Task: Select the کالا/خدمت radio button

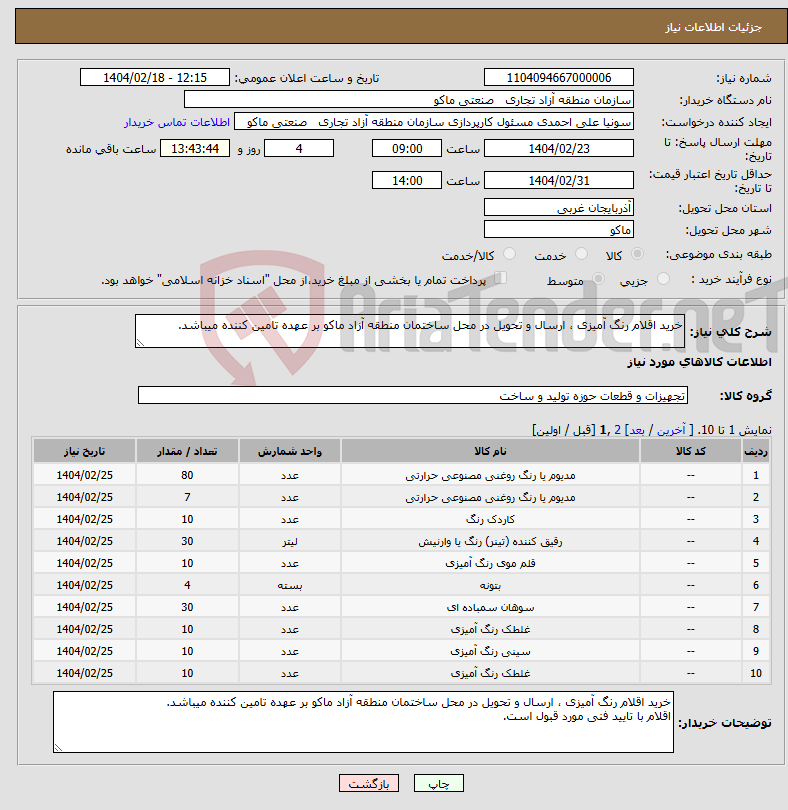Action: tap(509, 254)
